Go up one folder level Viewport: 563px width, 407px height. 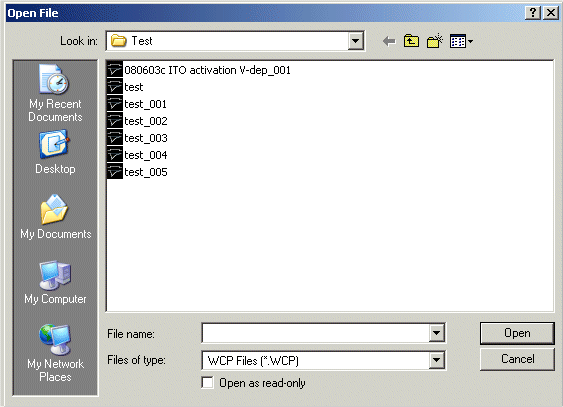point(411,41)
